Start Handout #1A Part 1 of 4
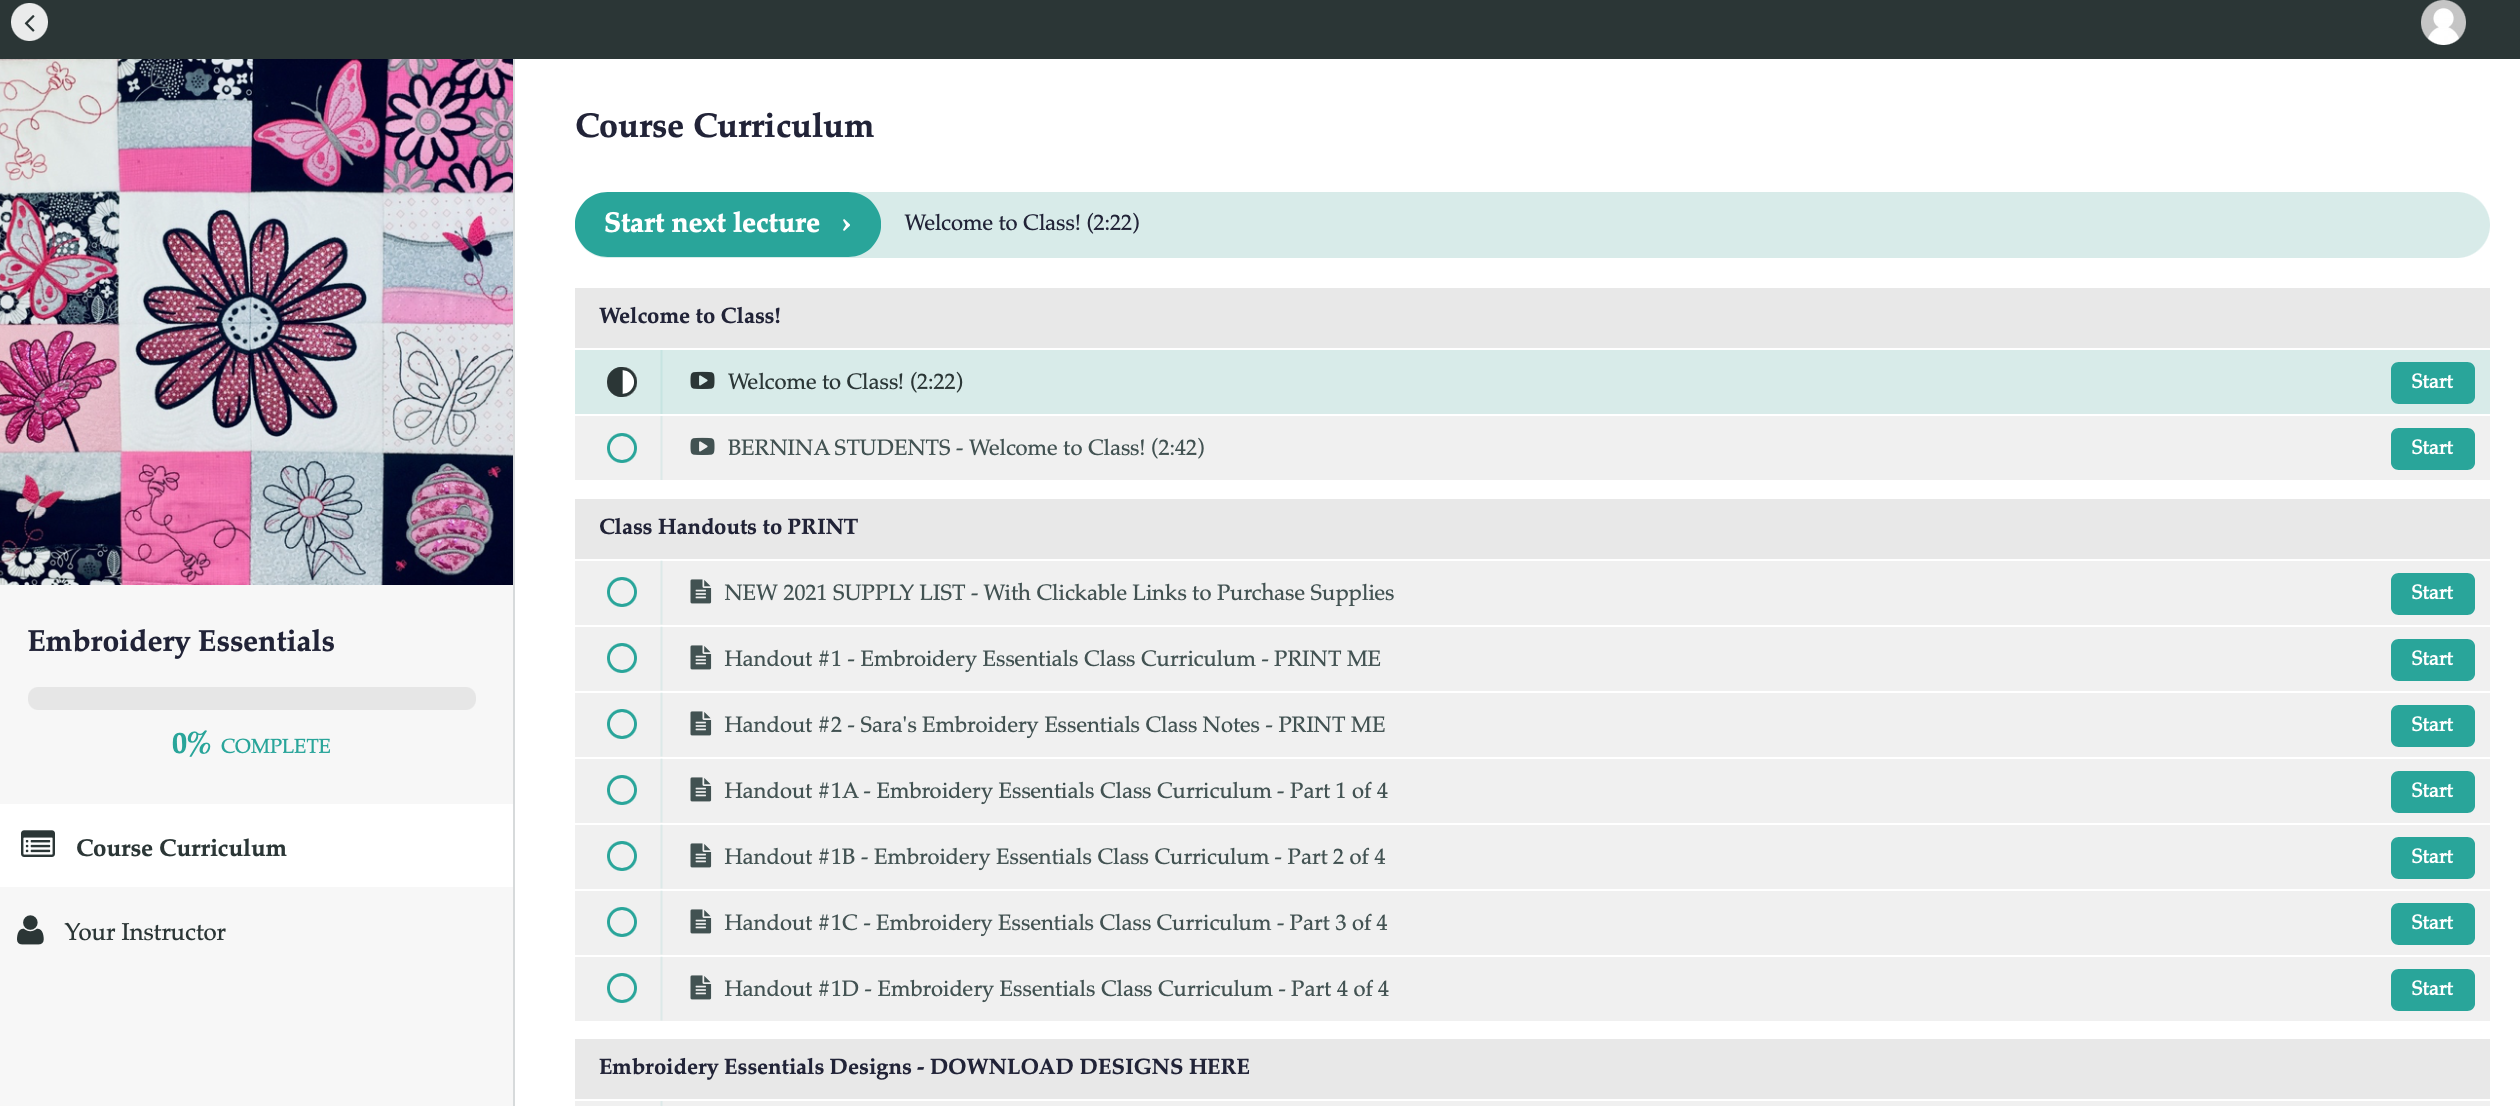The width and height of the screenshot is (2520, 1106). (2432, 791)
